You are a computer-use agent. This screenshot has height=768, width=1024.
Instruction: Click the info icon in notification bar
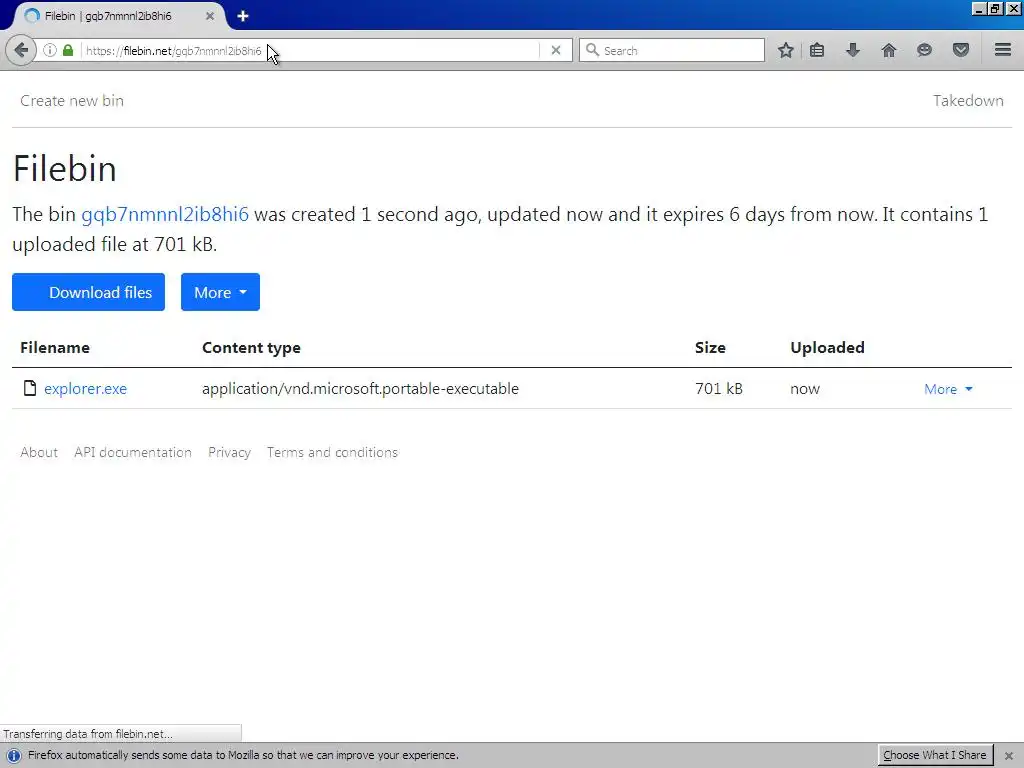[x=13, y=756]
